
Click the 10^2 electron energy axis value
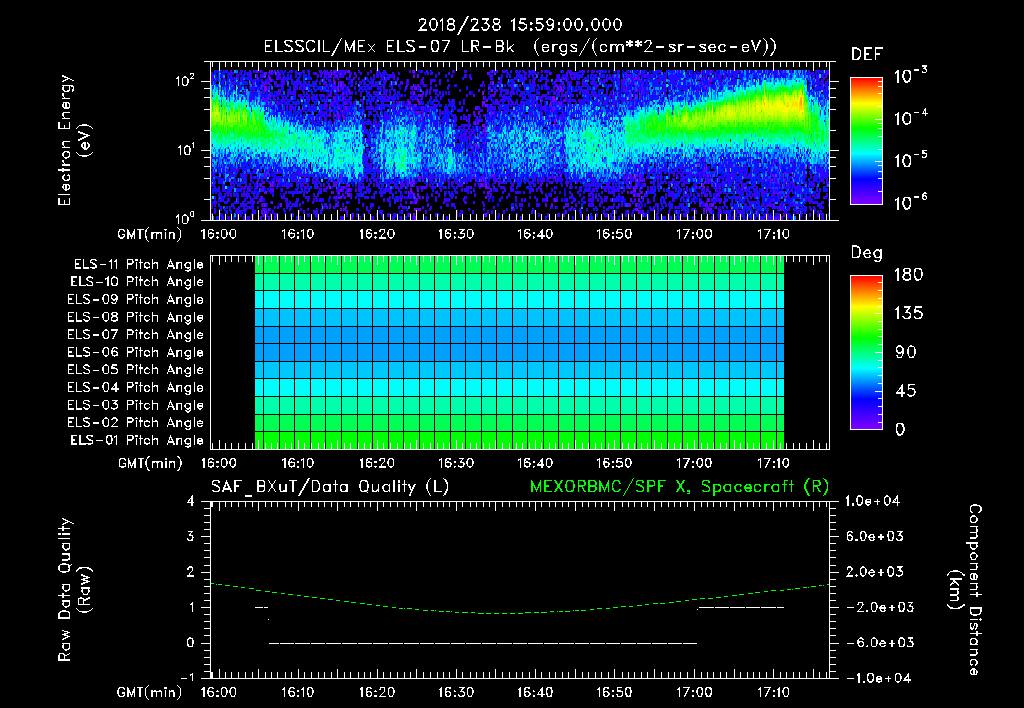click(x=185, y=81)
